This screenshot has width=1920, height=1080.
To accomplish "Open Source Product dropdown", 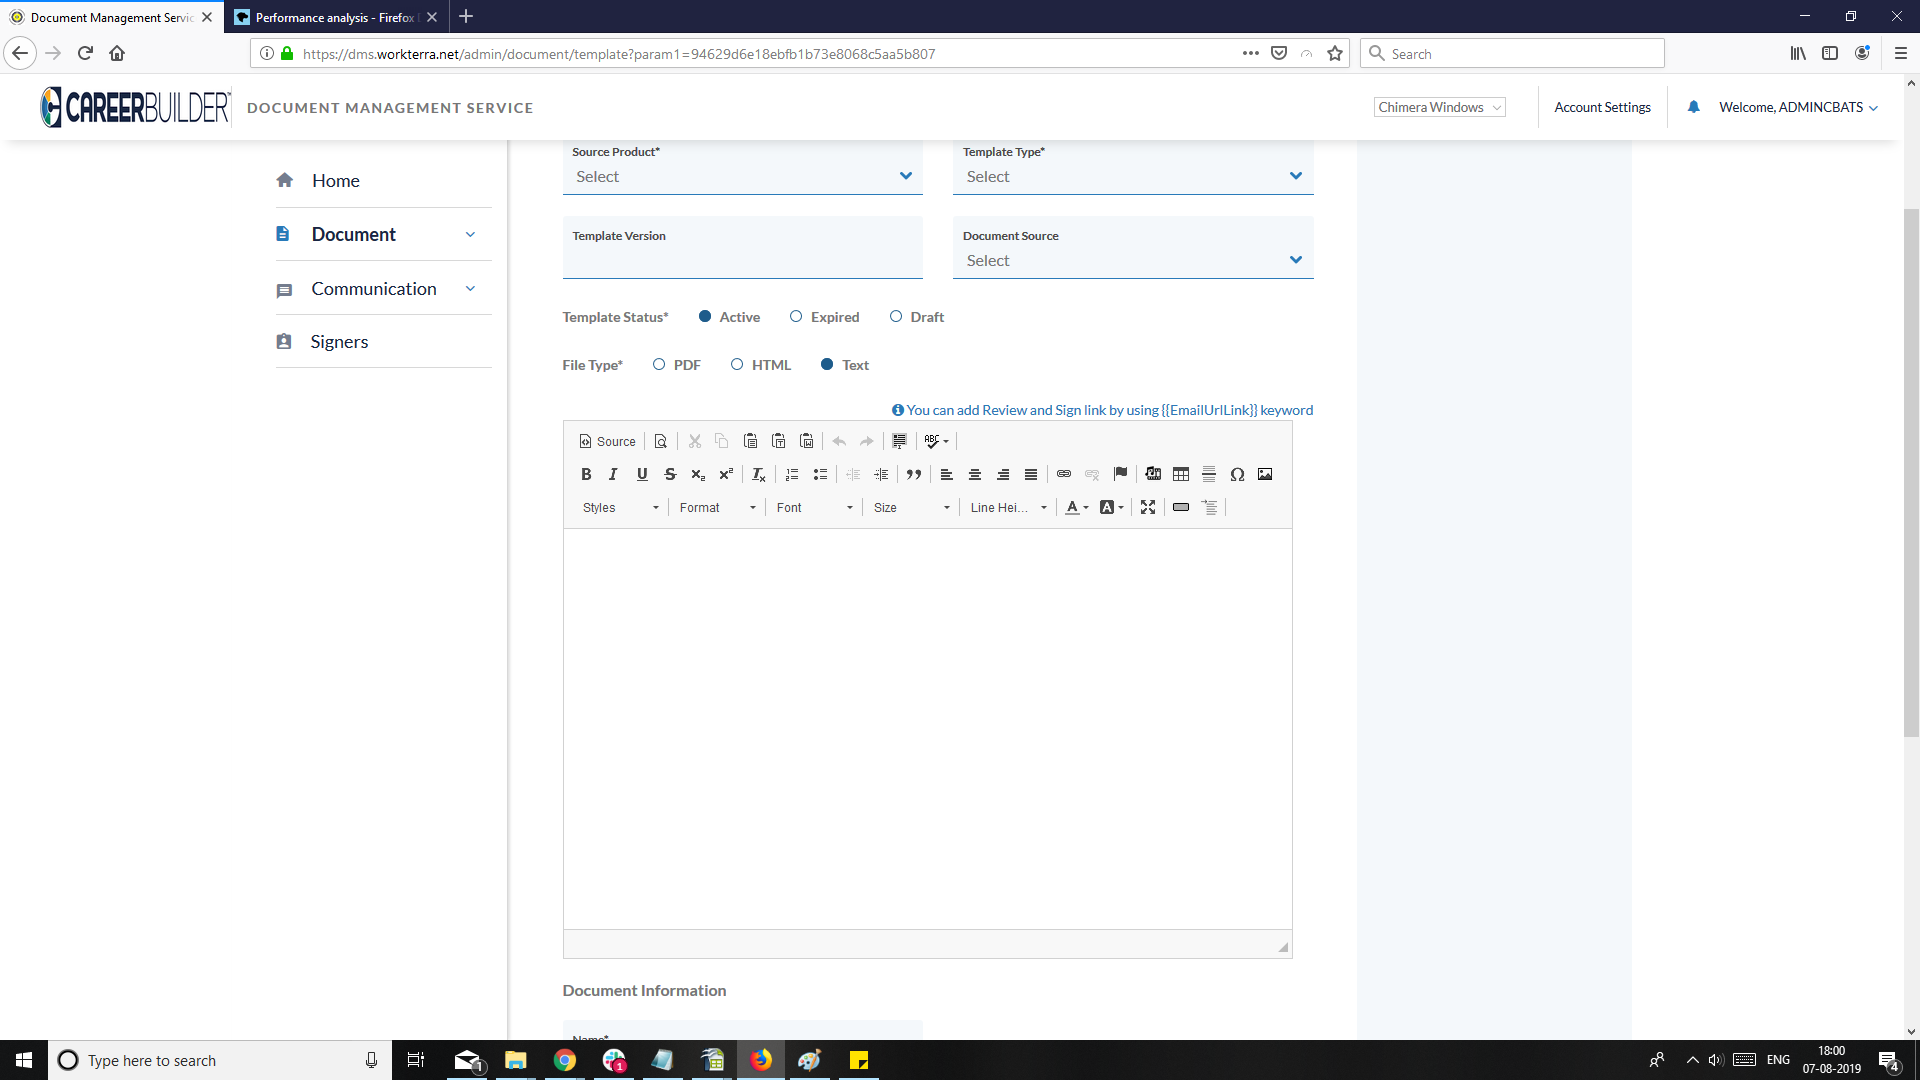I will tap(743, 177).
